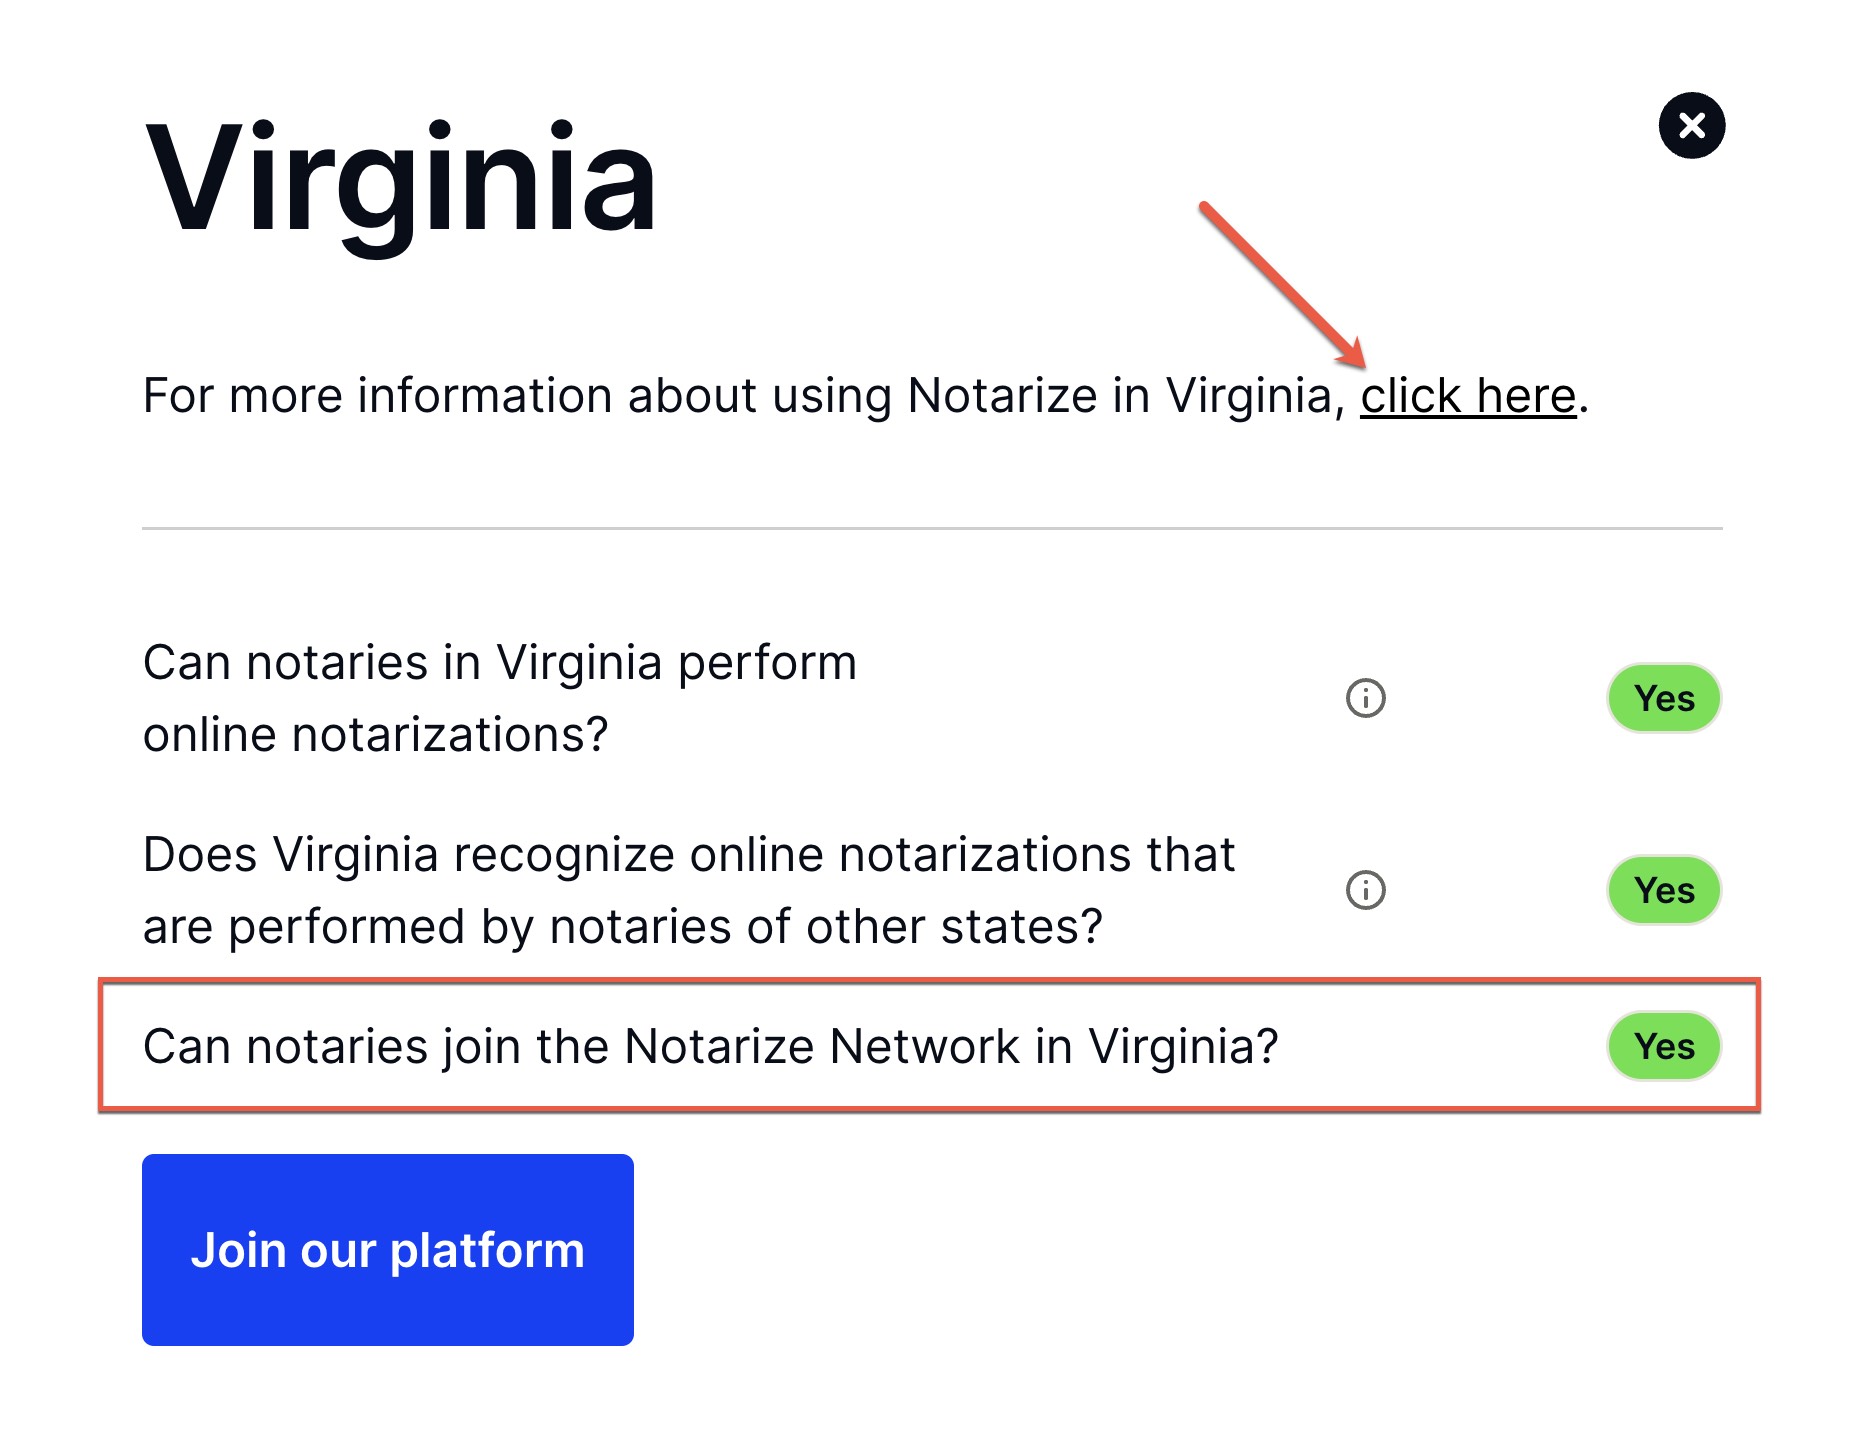Click the 'Does Virginia recognize online notarizations' question
The height and width of the screenshot is (1442, 1858).
pos(689,855)
